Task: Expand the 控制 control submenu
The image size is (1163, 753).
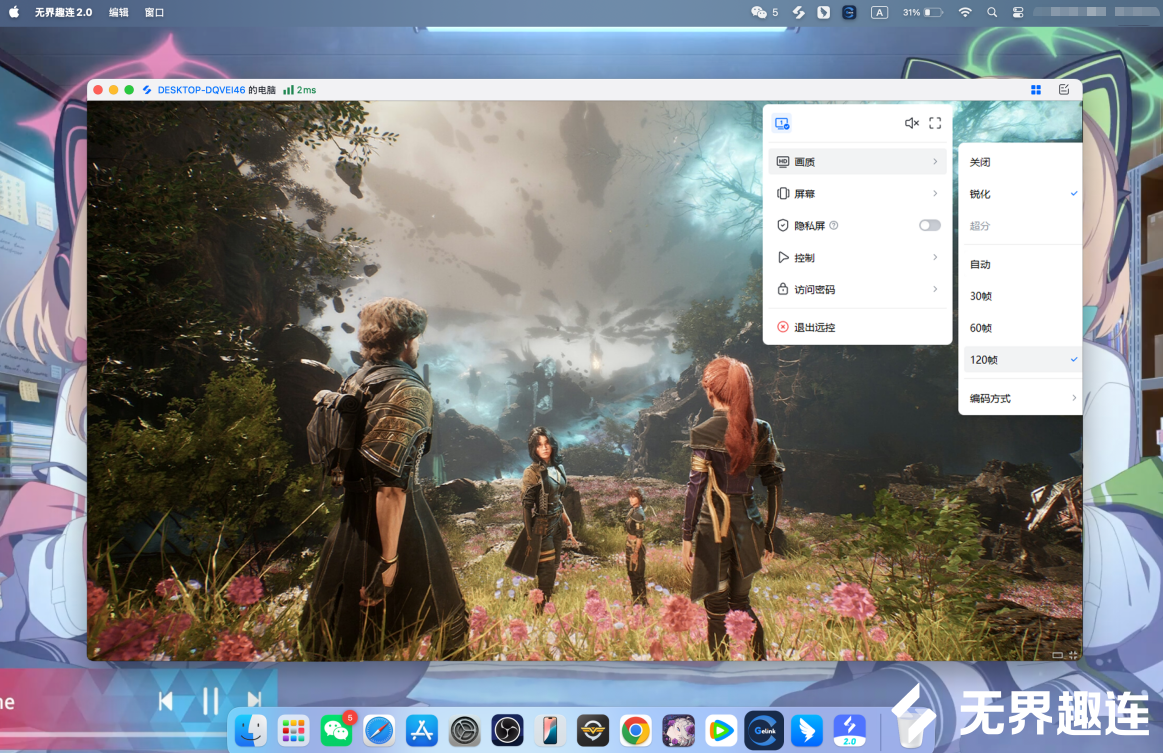Action: point(857,257)
